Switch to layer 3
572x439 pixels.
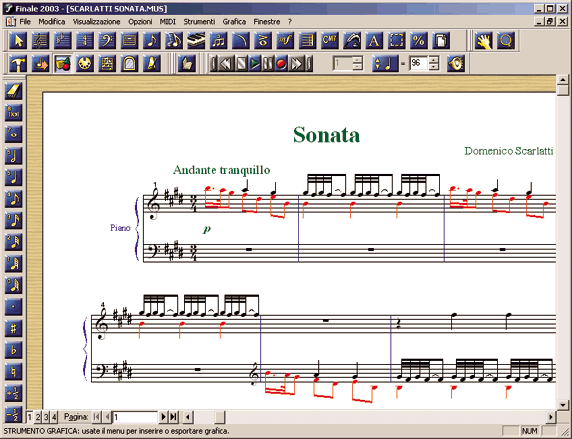(x=46, y=416)
